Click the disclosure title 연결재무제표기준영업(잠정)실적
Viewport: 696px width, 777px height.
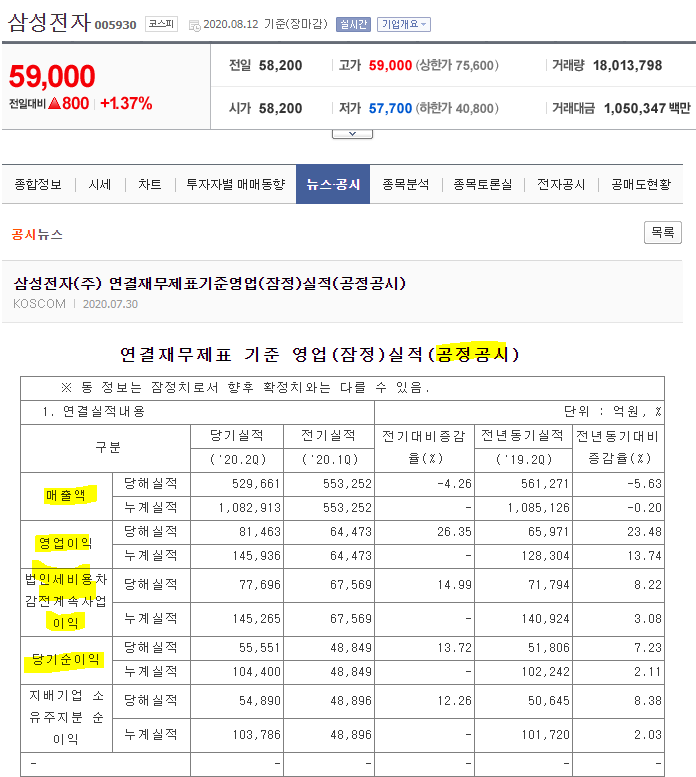pyautogui.click(x=210, y=283)
